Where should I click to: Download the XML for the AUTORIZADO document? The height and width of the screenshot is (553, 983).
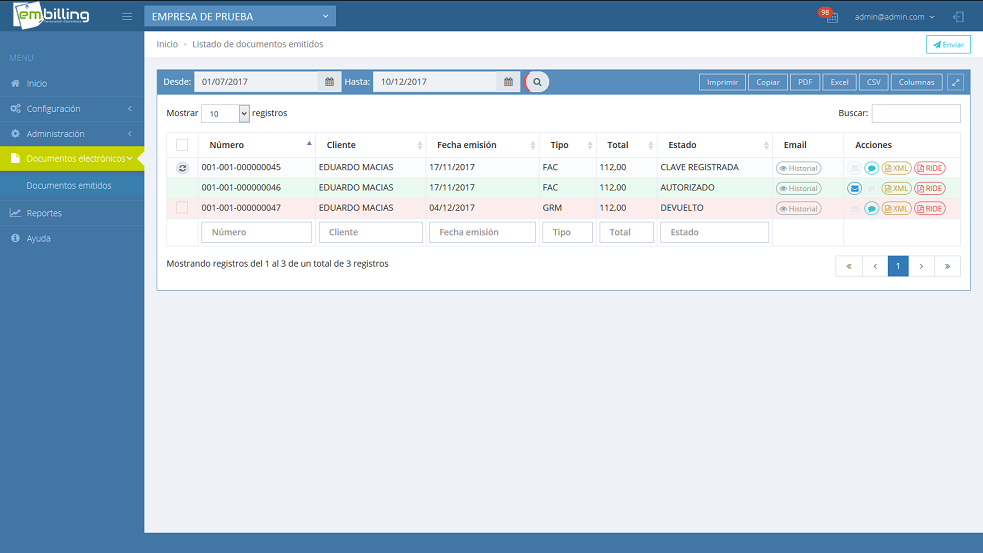(896, 188)
